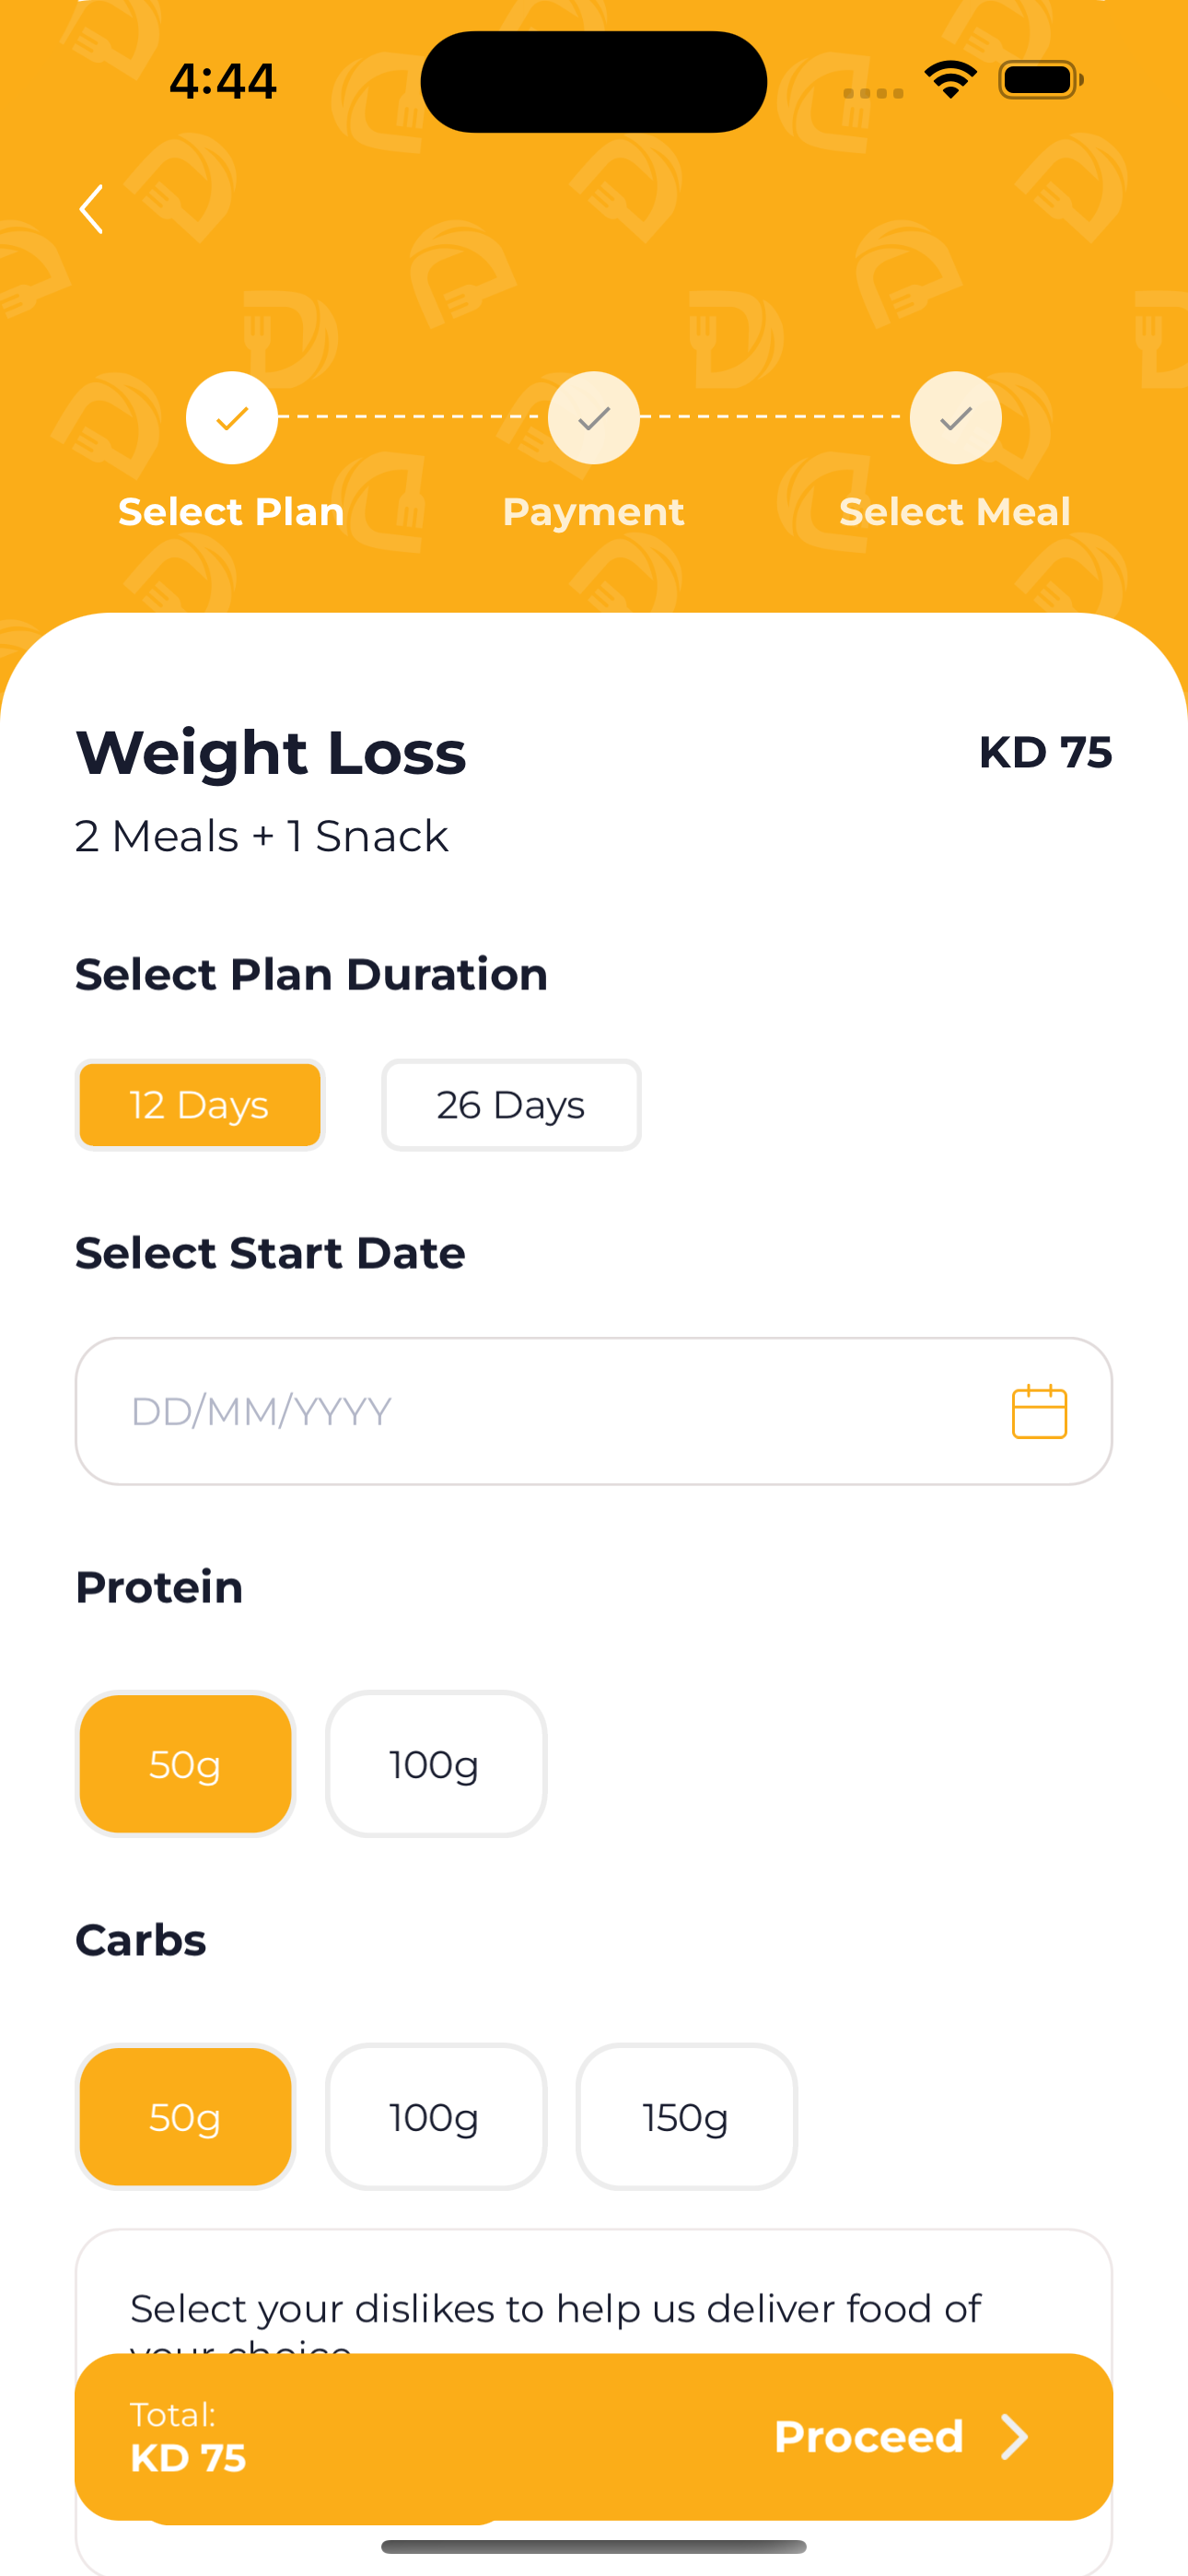The height and width of the screenshot is (2576, 1188).
Task: Open the calendar date picker icon
Action: pos(1039,1411)
